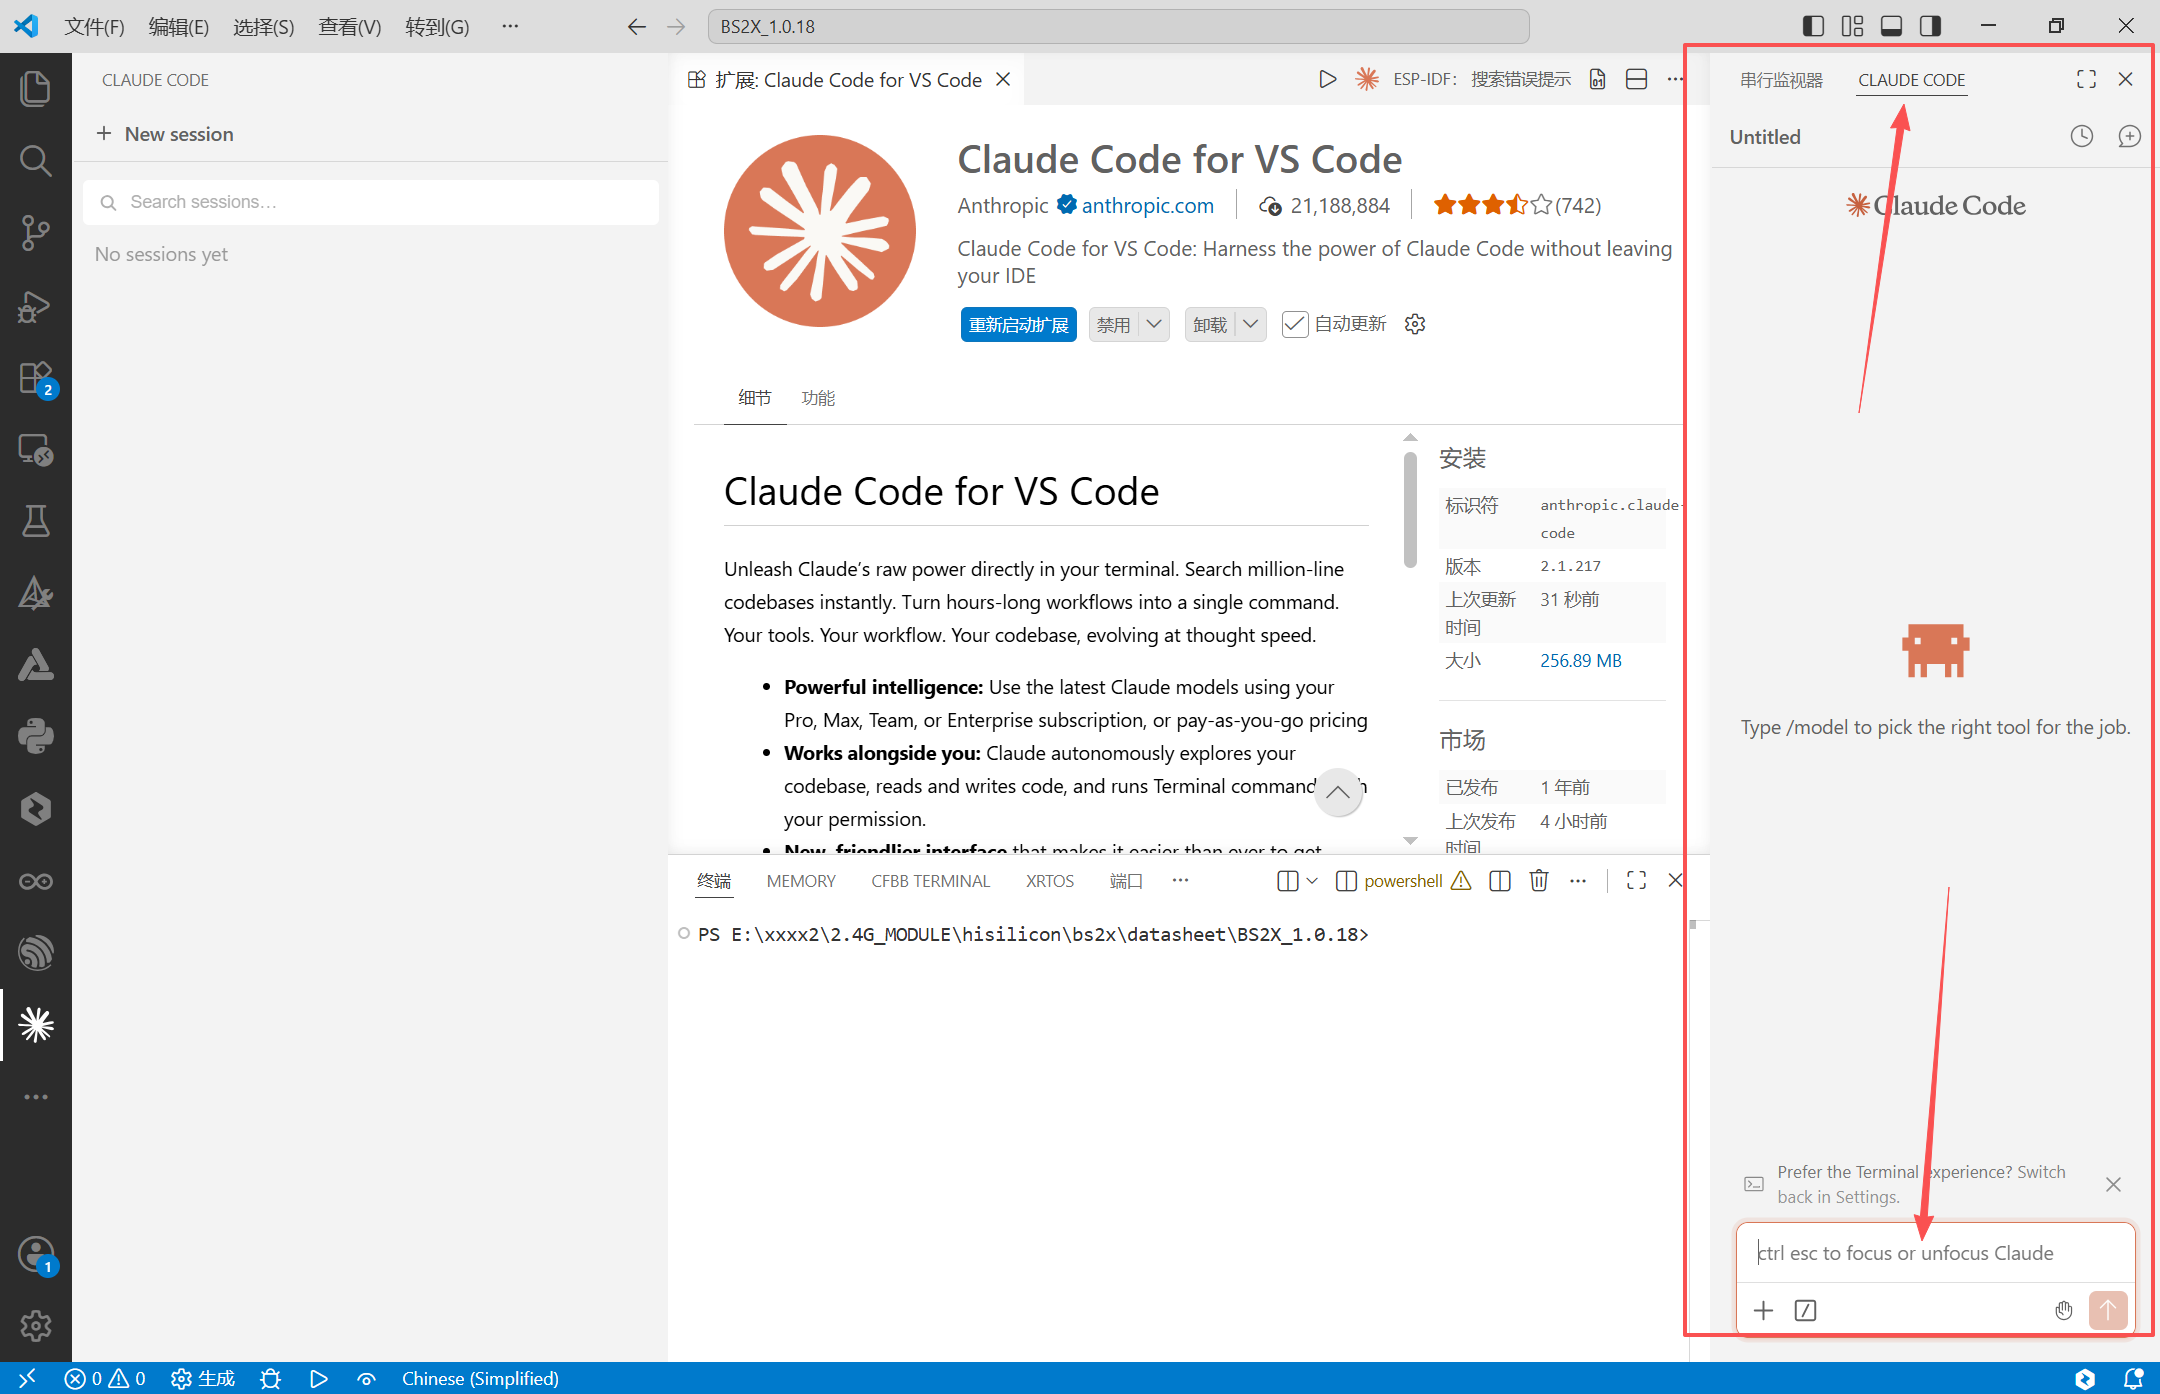The image size is (2160, 1394).
Task: Open the ESP-IDF view in activity bar
Action: (x=36, y=952)
